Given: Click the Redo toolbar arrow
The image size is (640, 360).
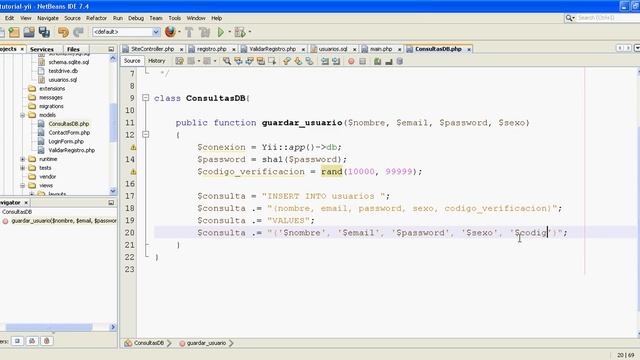Looking at the screenshot, I should click(78, 32).
